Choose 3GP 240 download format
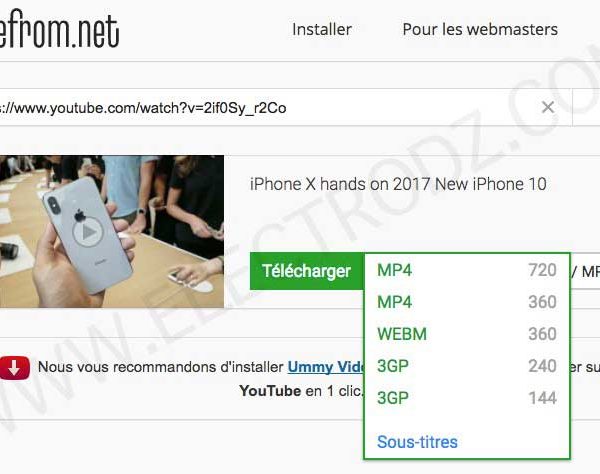 click(466, 366)
